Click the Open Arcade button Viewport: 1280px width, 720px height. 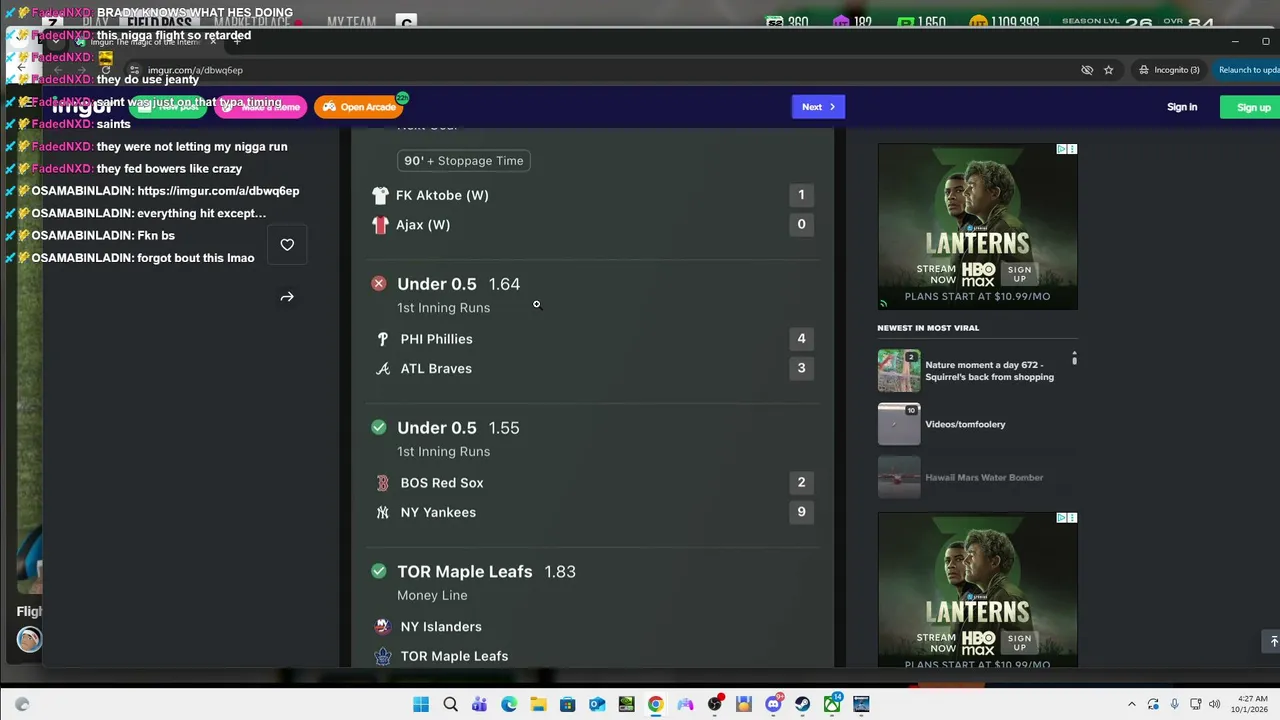point(359,107)
